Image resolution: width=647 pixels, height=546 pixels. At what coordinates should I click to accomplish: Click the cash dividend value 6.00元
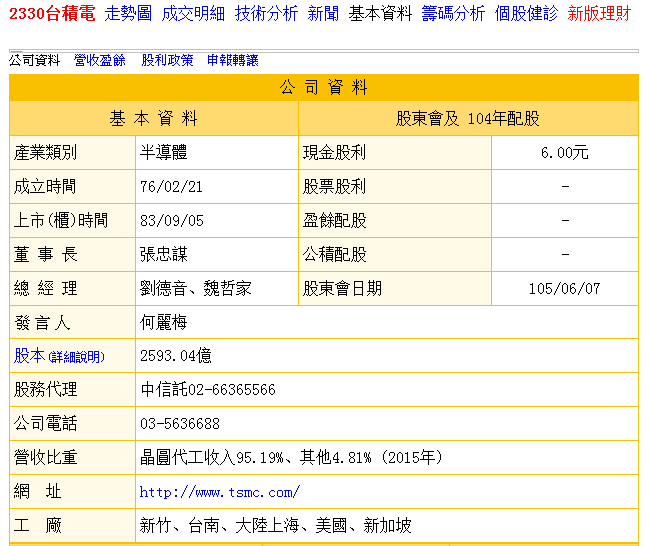coord(564,153)
